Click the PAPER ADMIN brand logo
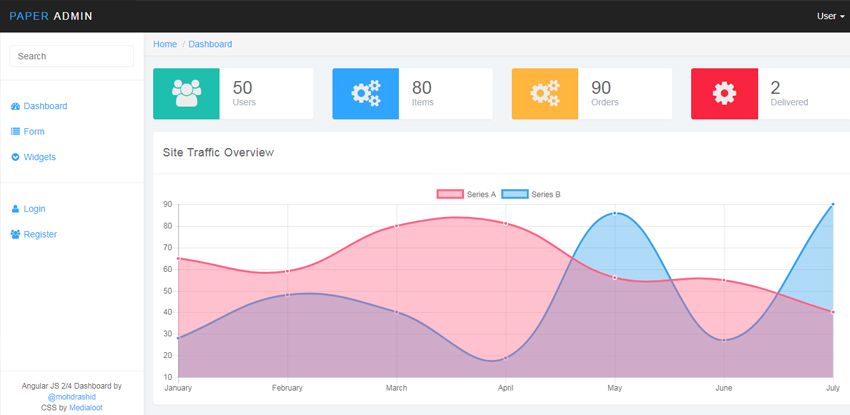850x415 pixels. (51, 16)
